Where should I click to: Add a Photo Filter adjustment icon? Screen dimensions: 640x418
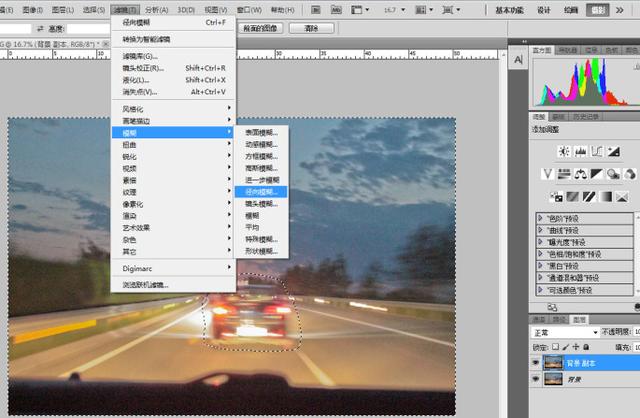pos(613,174)
